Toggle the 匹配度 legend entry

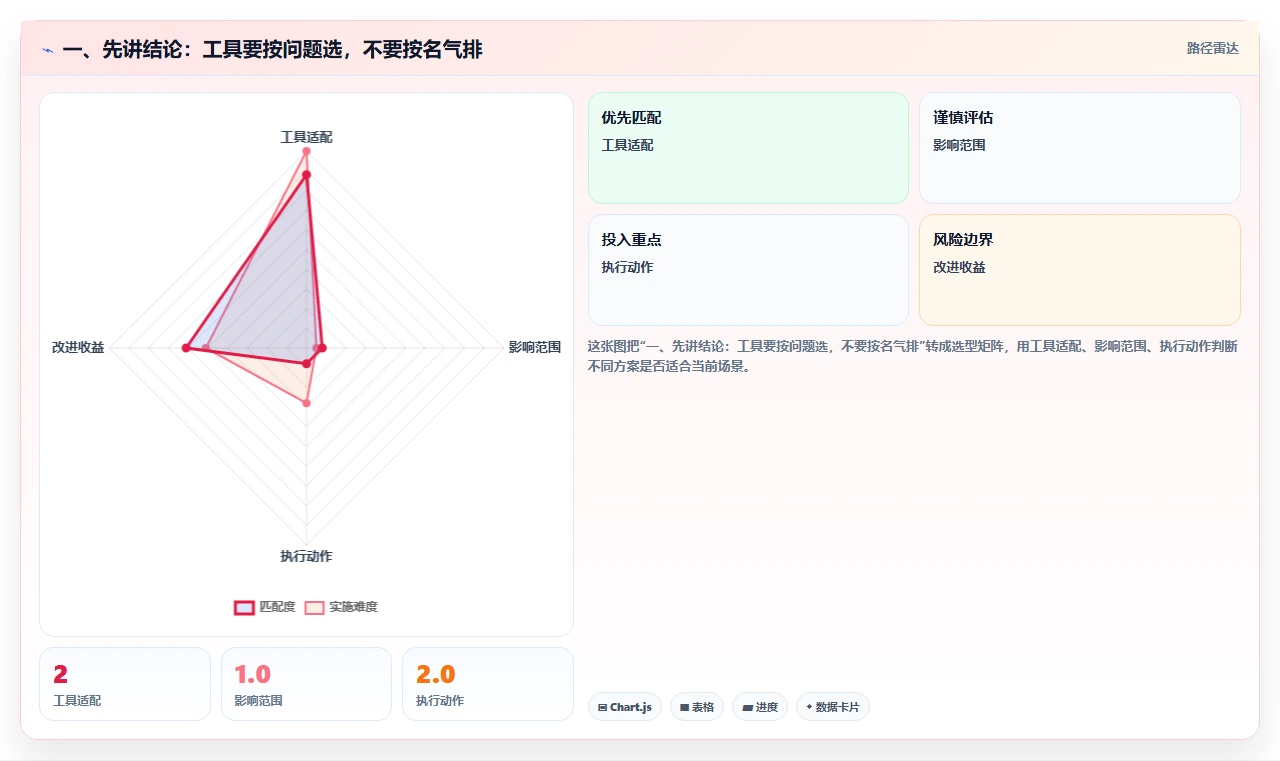[265, 607]
